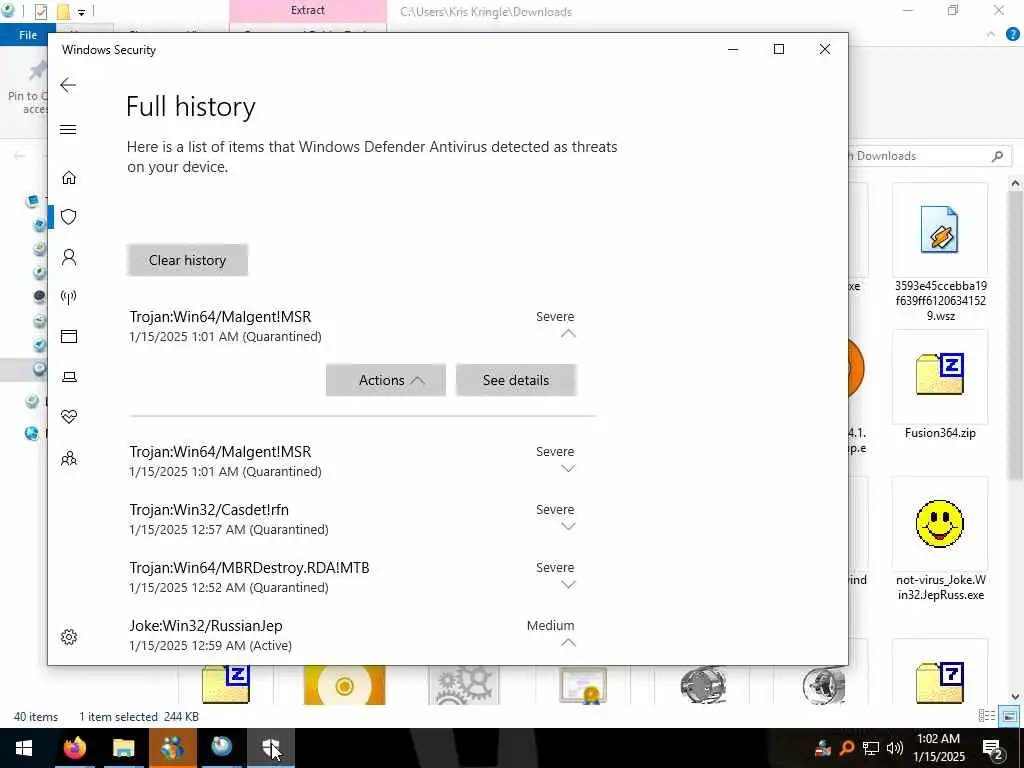Image resolution: width=1024 pixels, height=768 pixels.
Task: Open Firewall & network protection icon
Action: pyautogui.click(x=69, y=297)
